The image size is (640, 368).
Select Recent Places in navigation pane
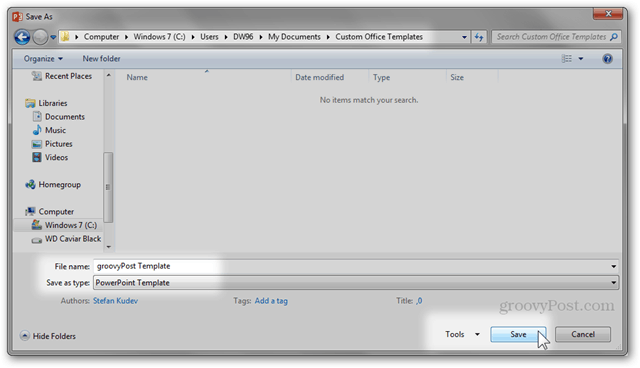(62, 76)
